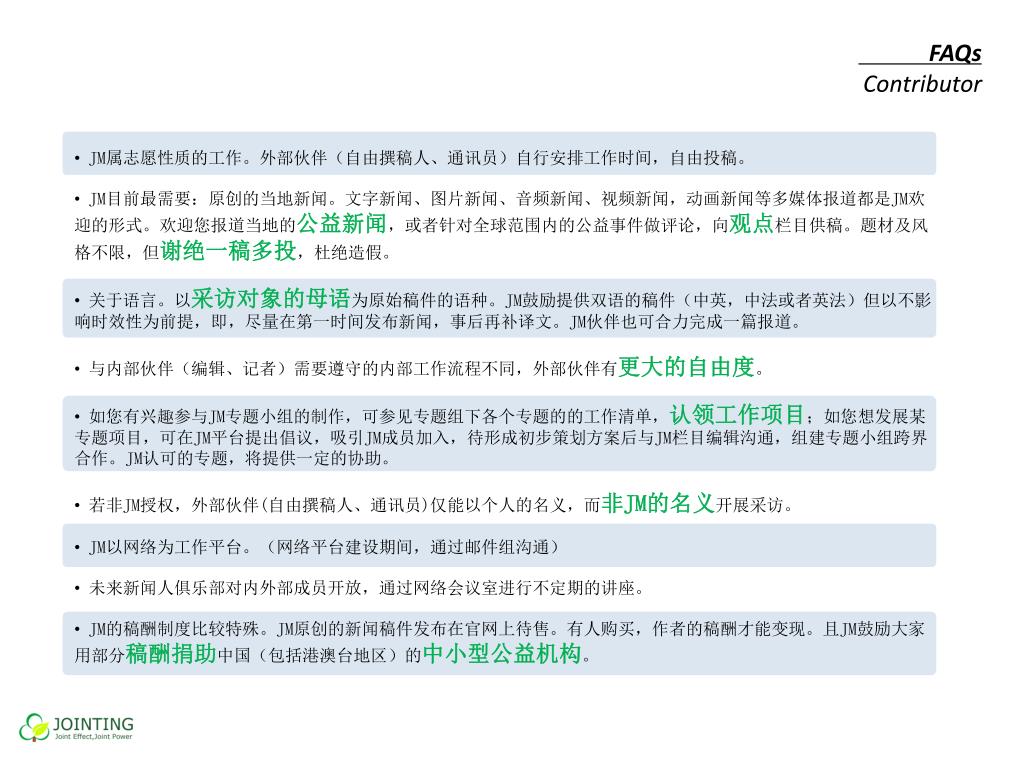Click the green text 非JM的名义
This screenshot has width=1024, height=768.
point(657,503)
